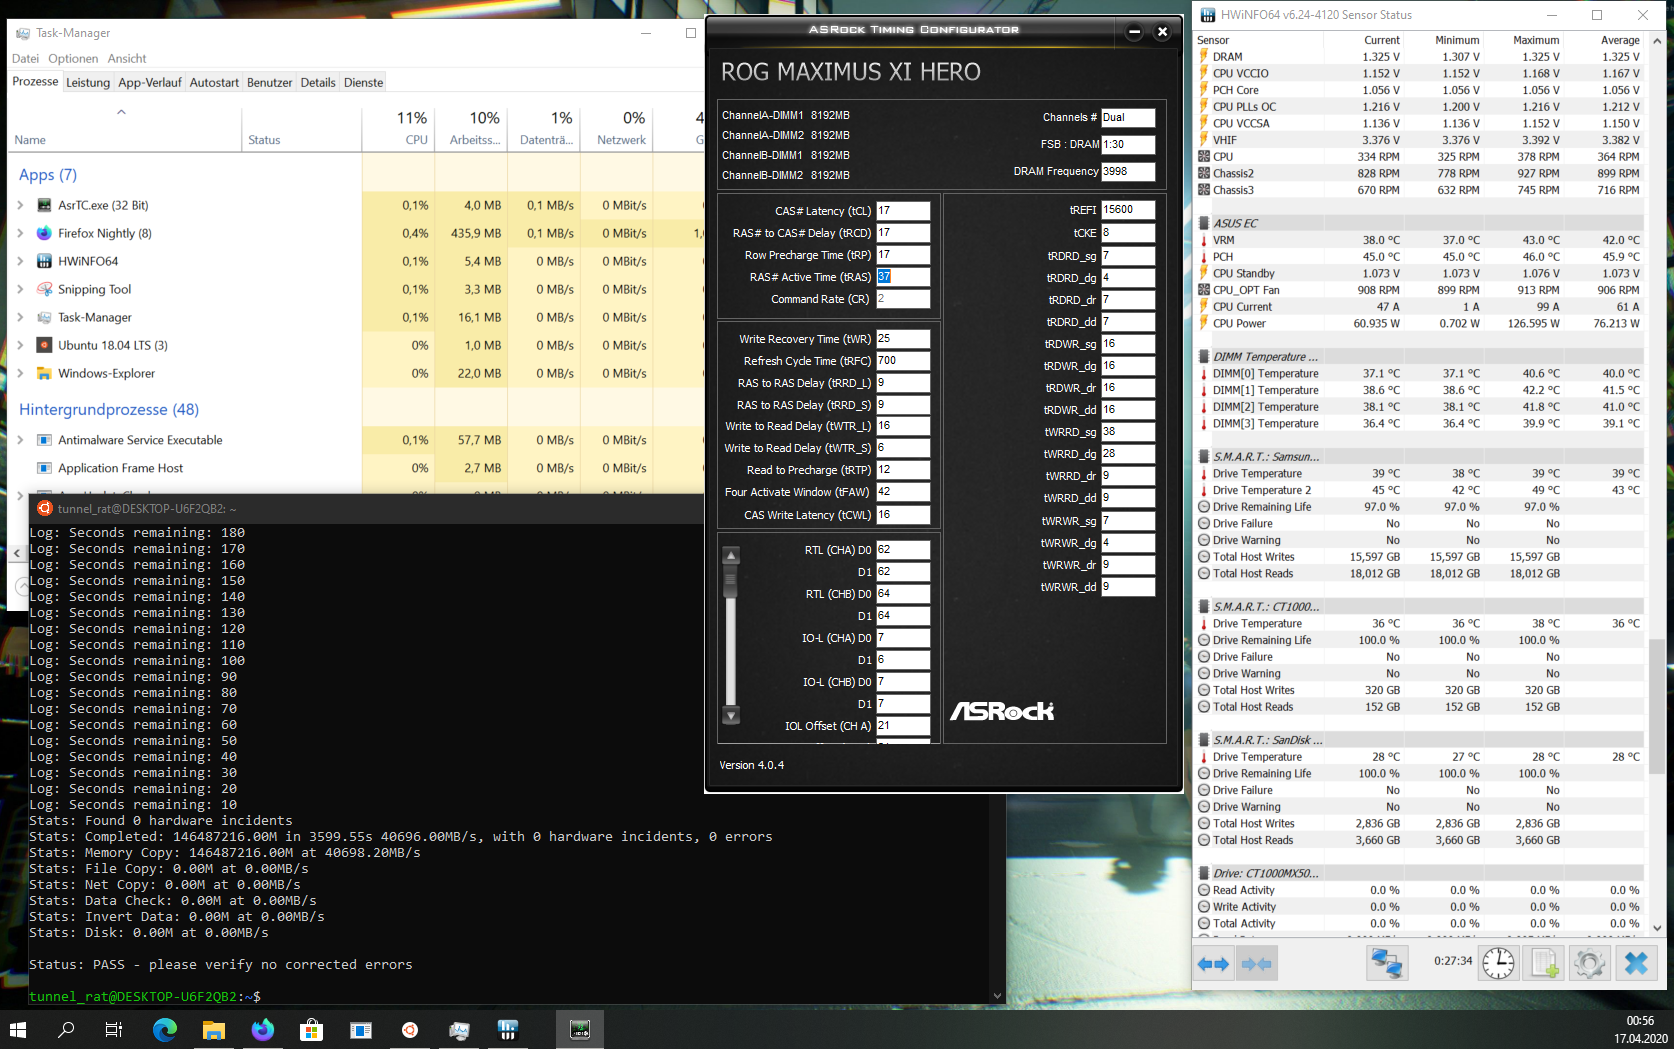Switch to the Ubuntu terminal taskbar icon
The image size is (1674, 1049).
(x=410, y=1029)
